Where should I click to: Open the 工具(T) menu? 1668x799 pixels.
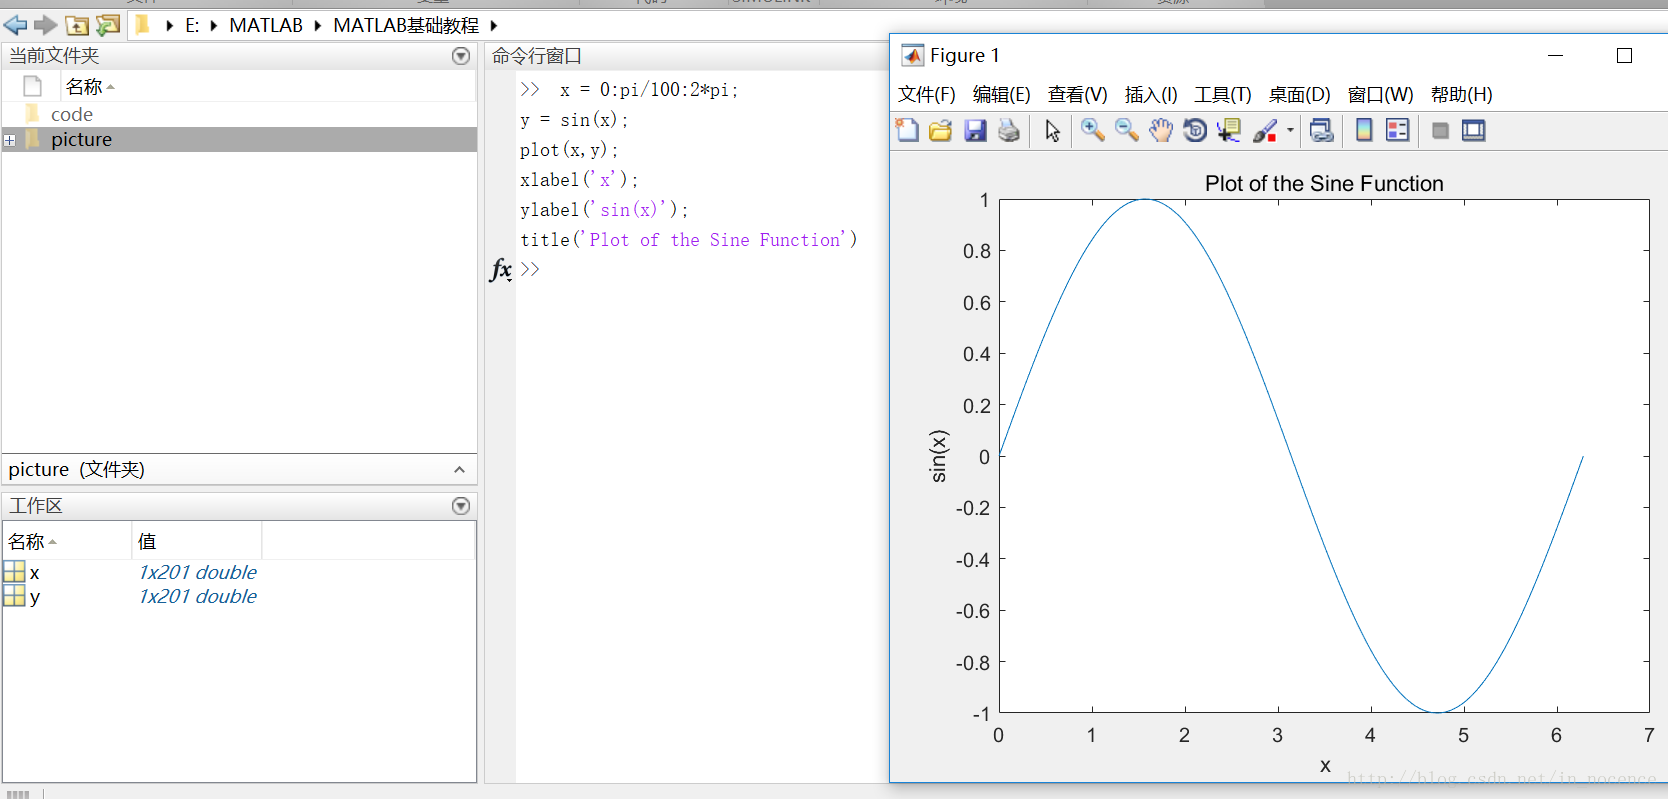(x=1222, y=95)
